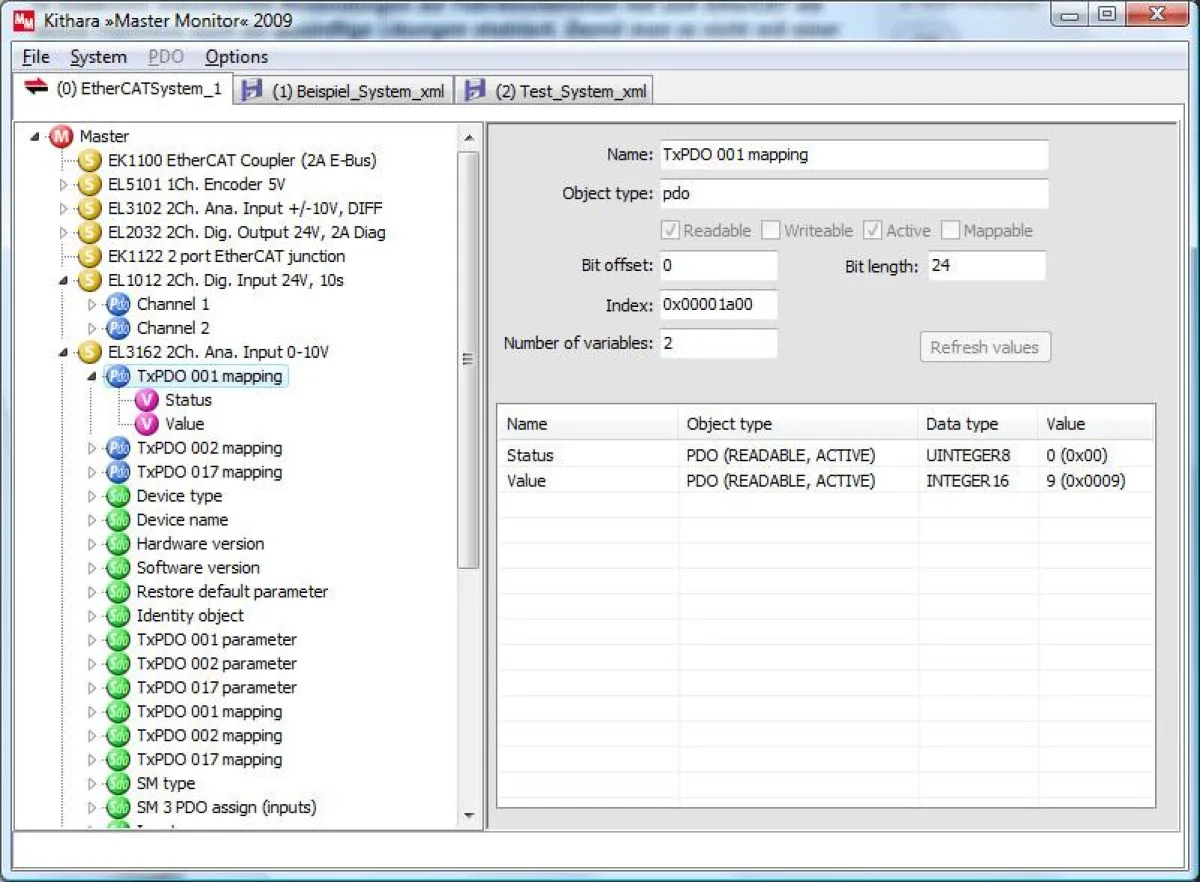The image size is (1200, 882).
Task: Expand the EL5101 Encoder 5V node
Action: click(64, 184)
